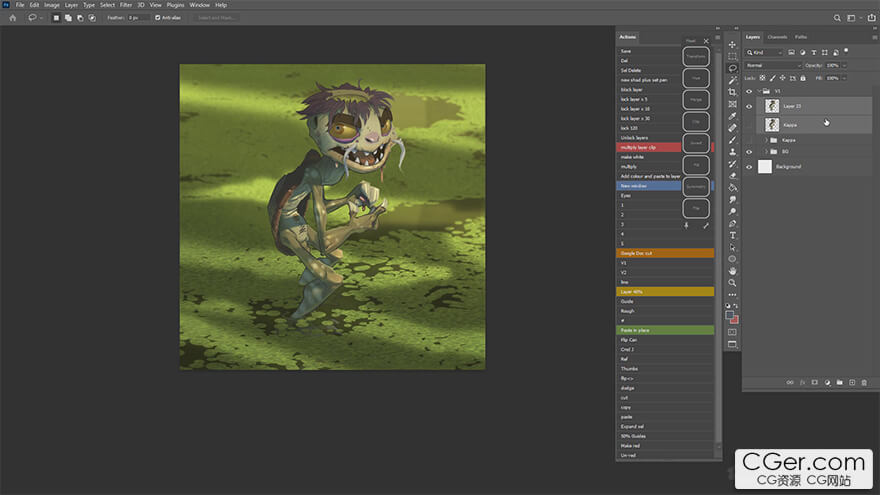
Task: Expand the Kappa layer group
Action: pyautogui.click(x=766, y=140)
